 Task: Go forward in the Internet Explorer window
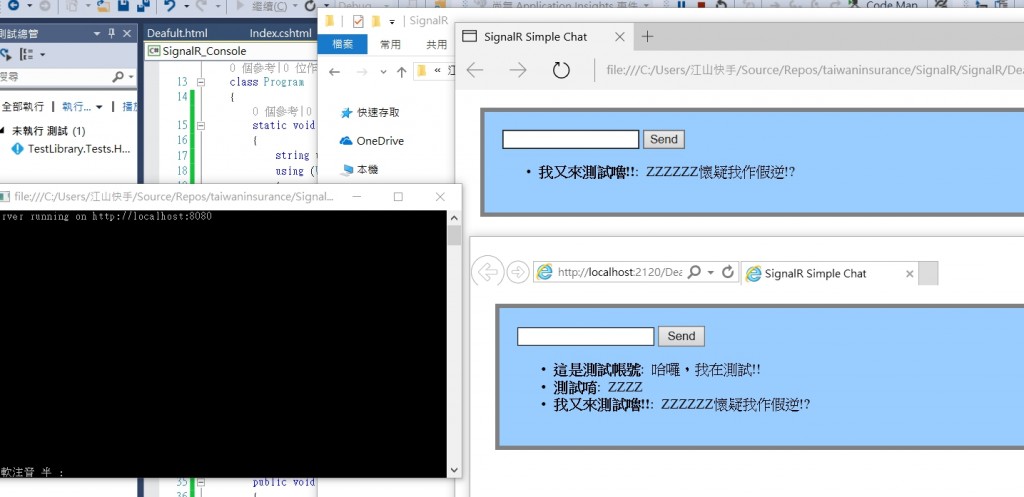click(518, 272)
